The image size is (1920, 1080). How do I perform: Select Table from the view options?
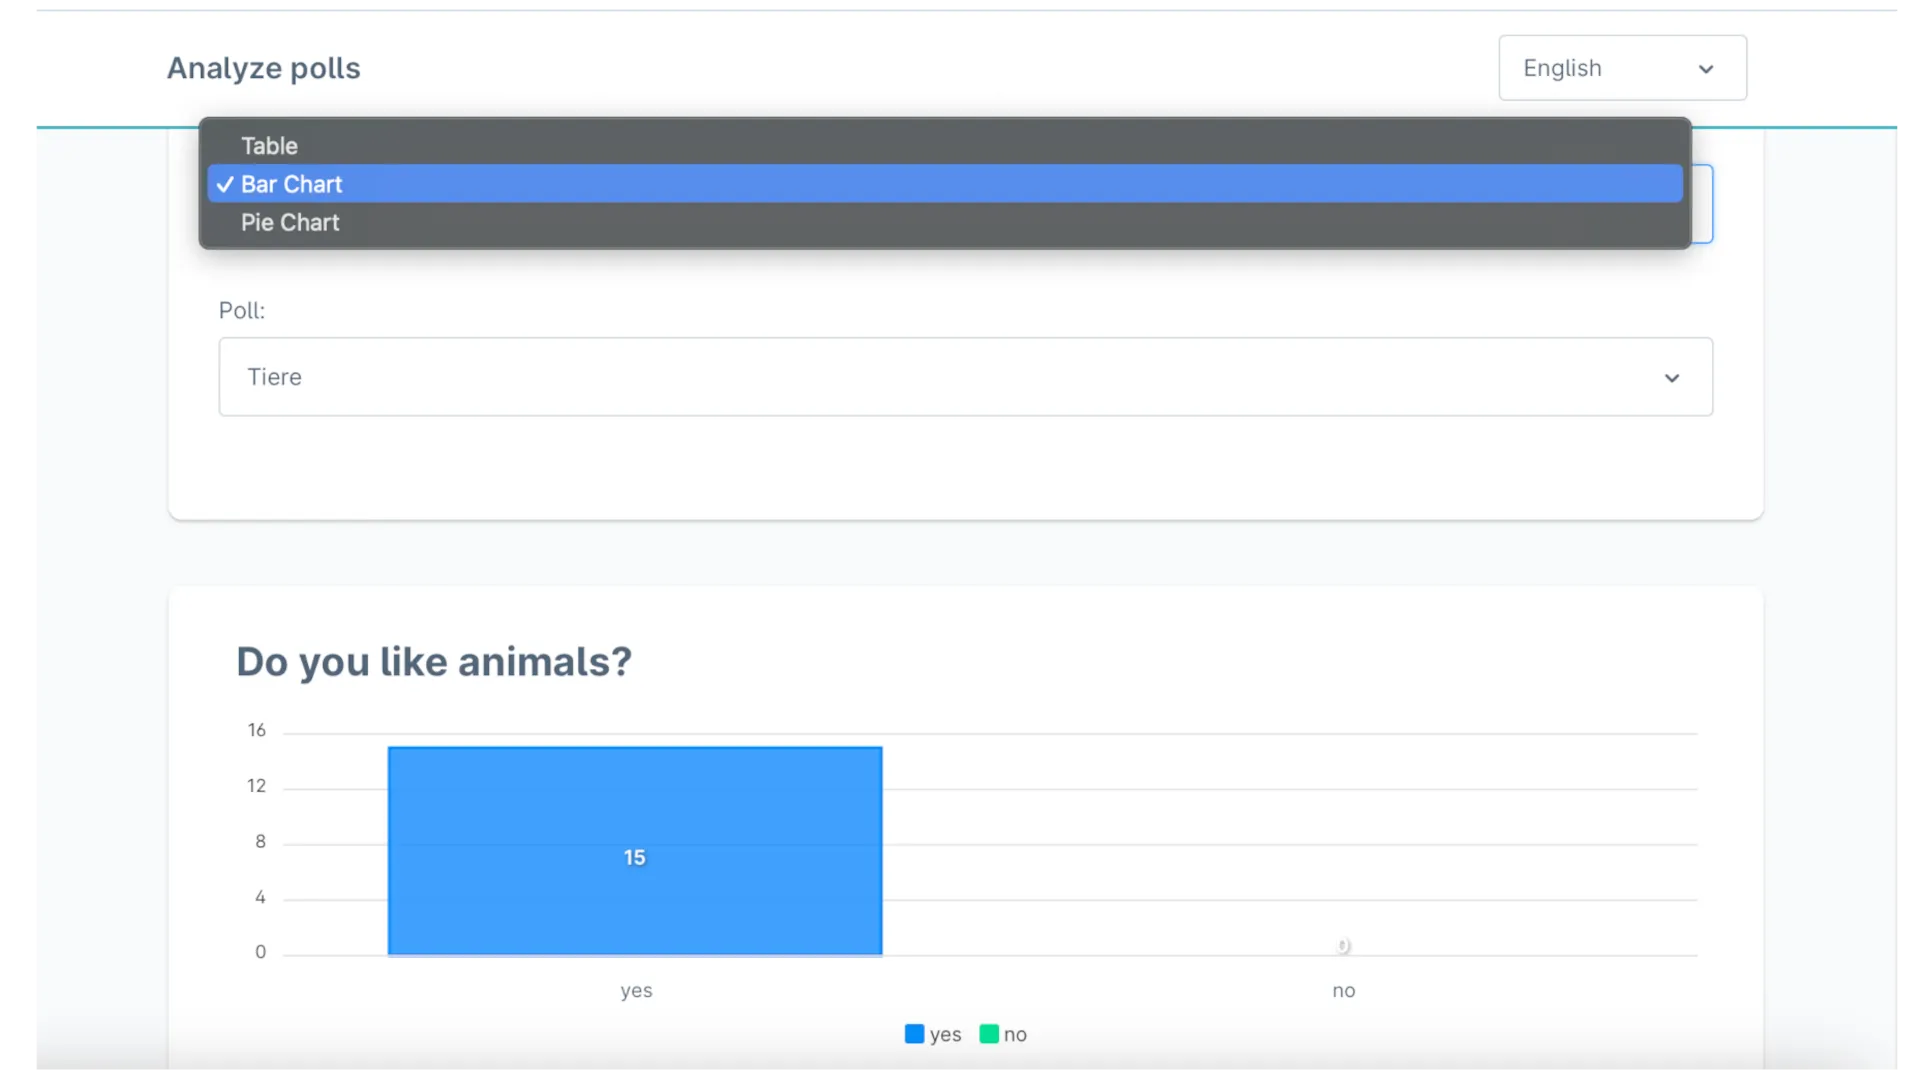[268, 145]
